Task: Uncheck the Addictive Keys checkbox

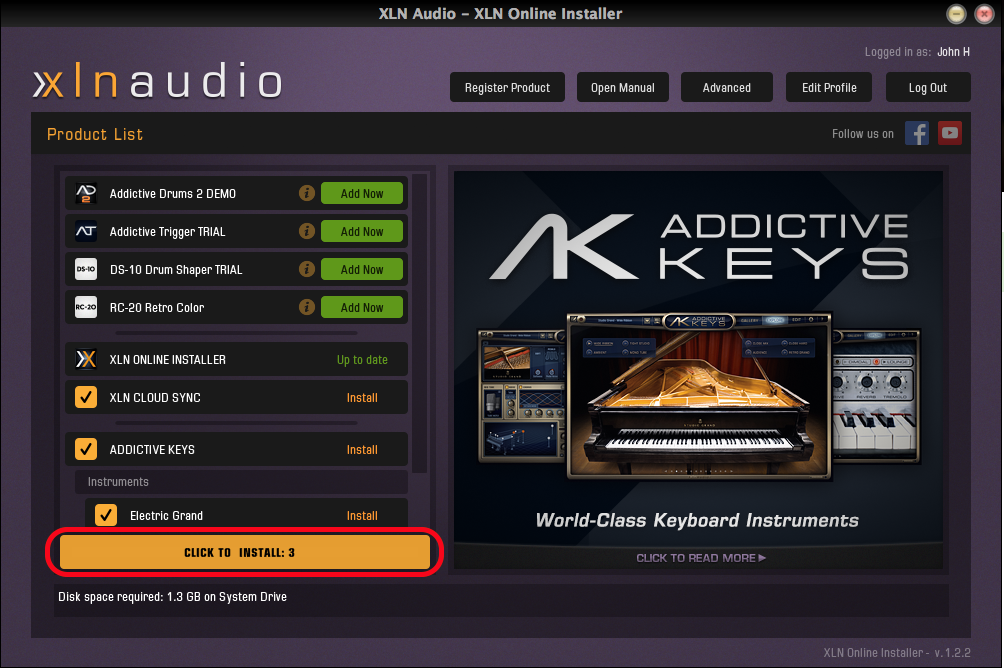Action: (86, 449)
